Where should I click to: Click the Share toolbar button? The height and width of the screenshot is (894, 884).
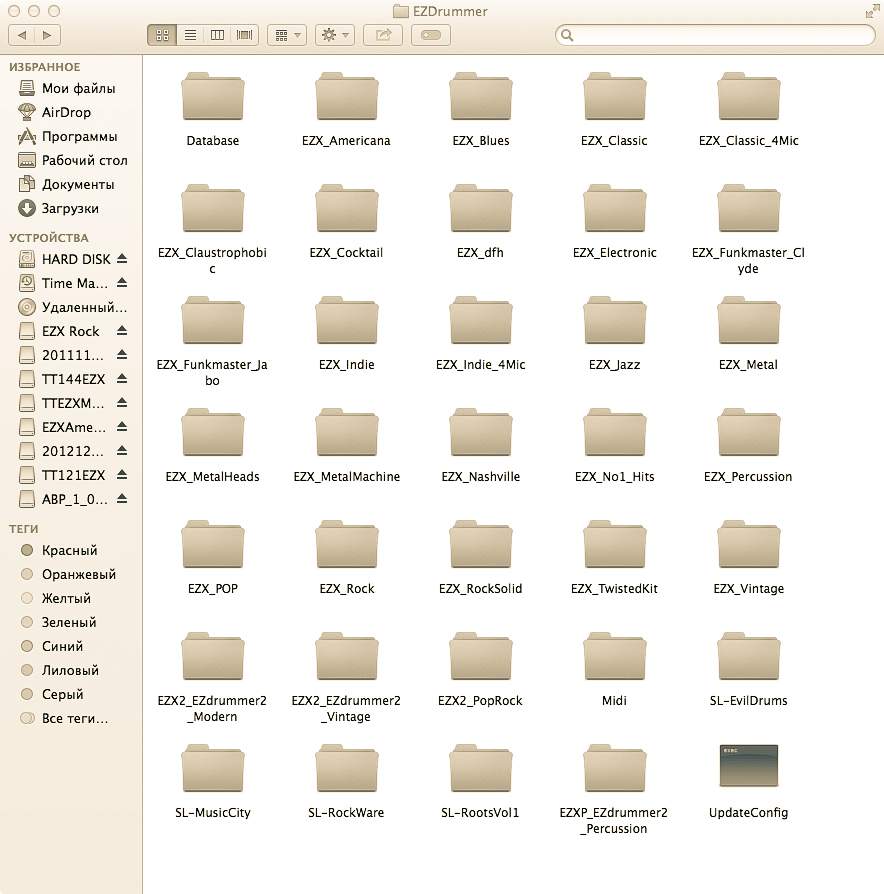(x=383, y=35)
